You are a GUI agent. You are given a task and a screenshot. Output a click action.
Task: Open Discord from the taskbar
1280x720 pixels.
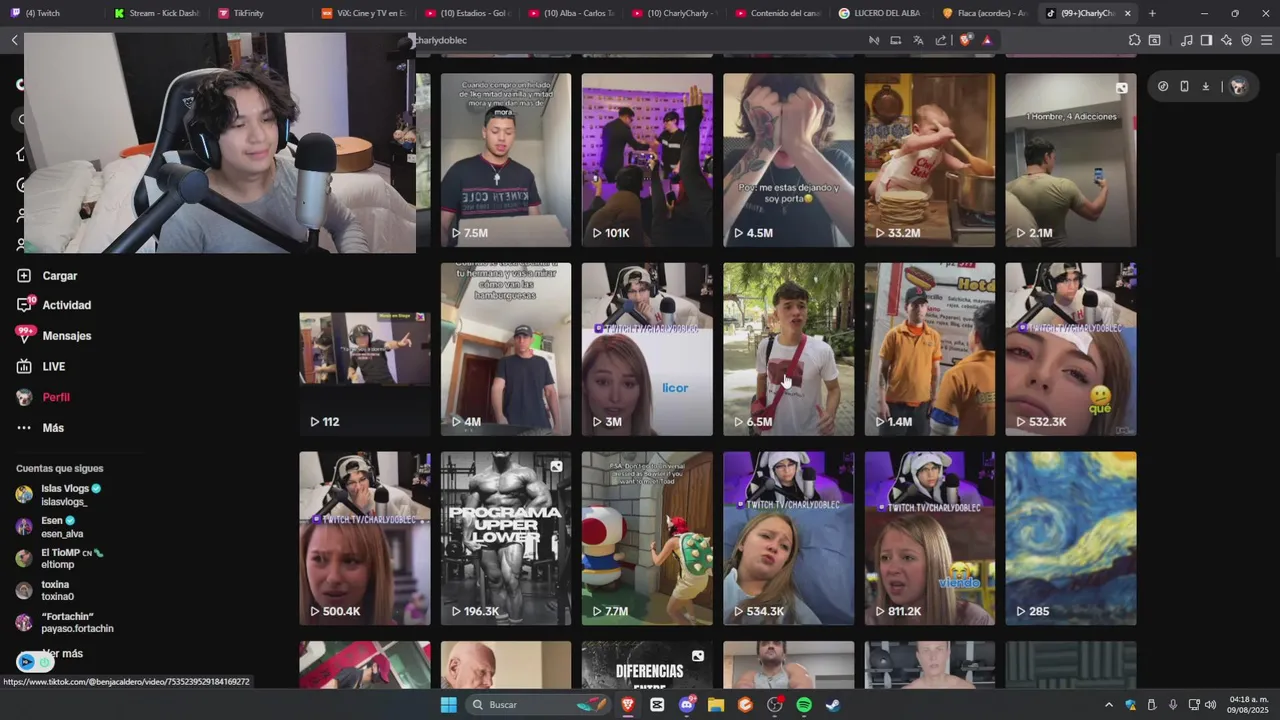(x=687, y=705)
